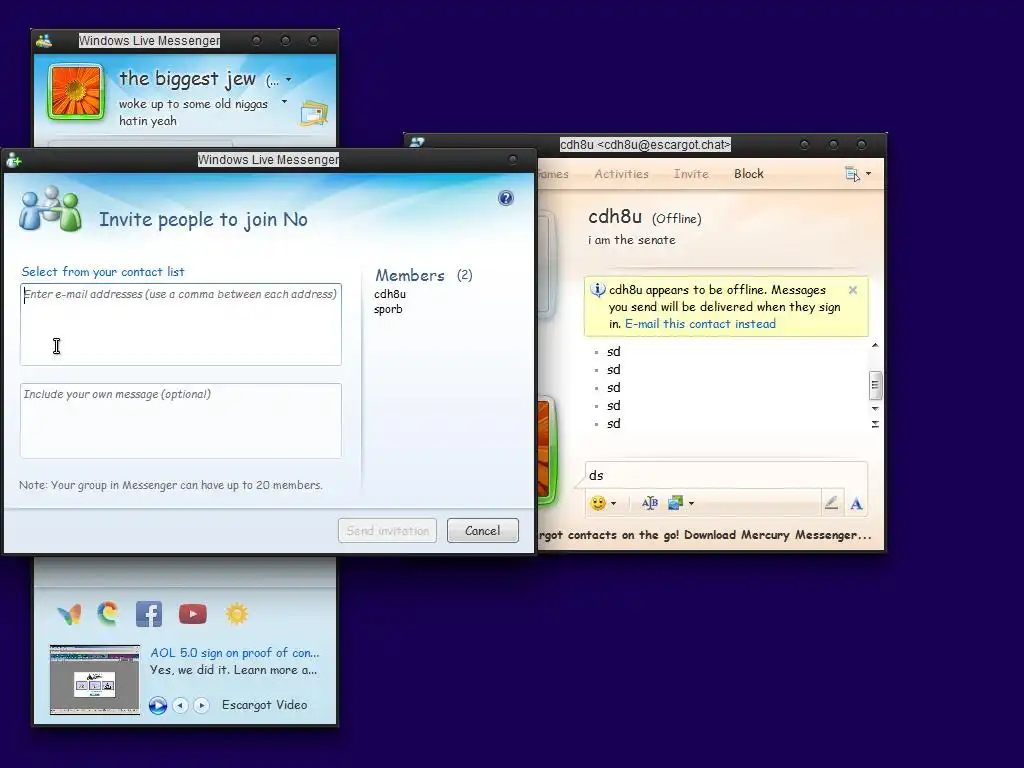Click chat scrollbar up arrow
Image resolution: width=1024 pixels, height=768 pixels.
(875, 345)
